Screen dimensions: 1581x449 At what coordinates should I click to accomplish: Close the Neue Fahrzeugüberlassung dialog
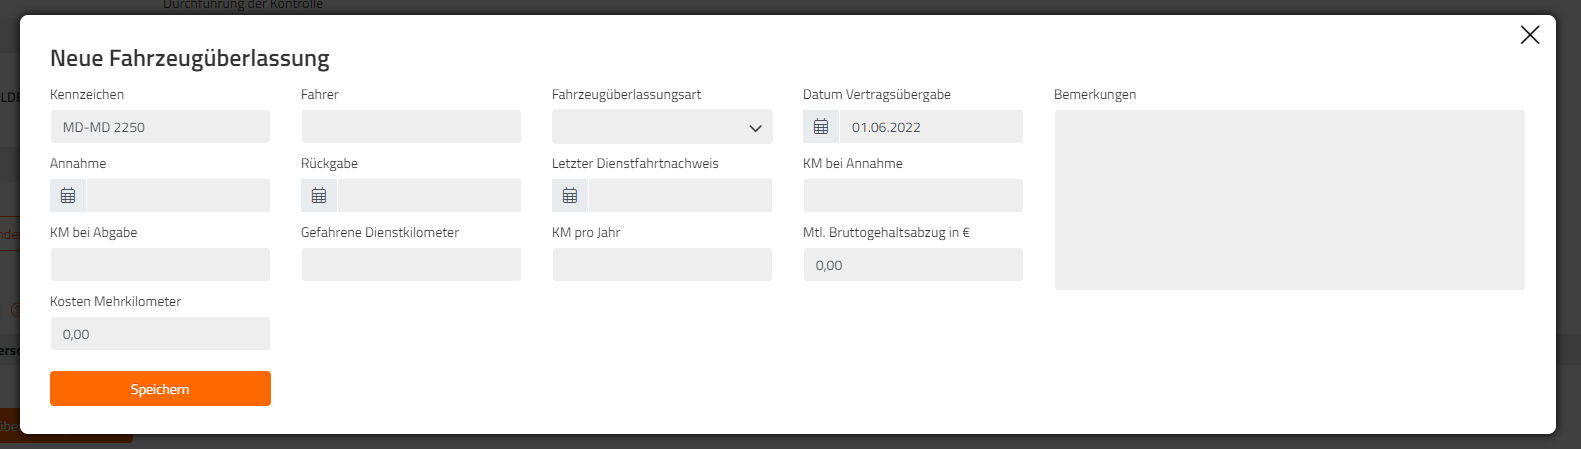[x=1530, y=35]
